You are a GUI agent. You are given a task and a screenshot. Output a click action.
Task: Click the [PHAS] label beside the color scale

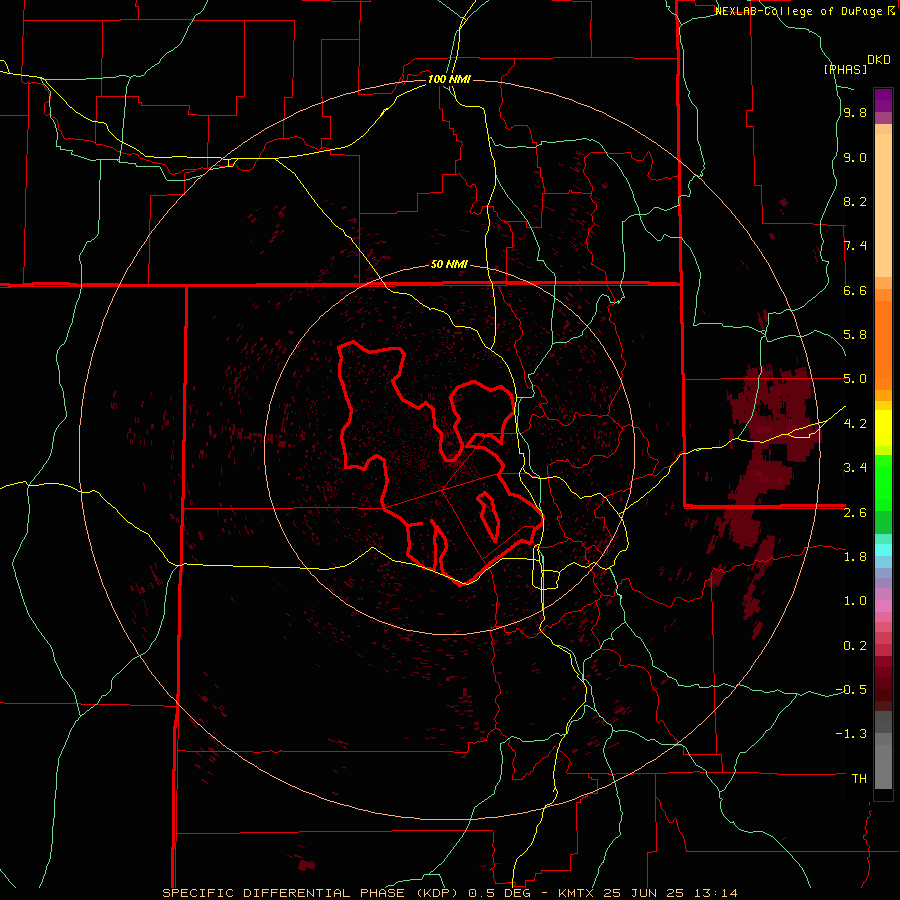845,70
